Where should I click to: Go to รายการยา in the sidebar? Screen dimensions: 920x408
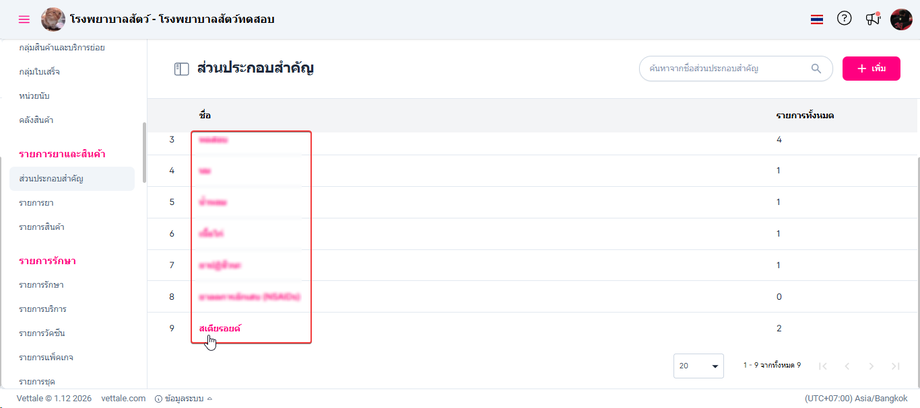pyautogui.click(x=36, y=203)
